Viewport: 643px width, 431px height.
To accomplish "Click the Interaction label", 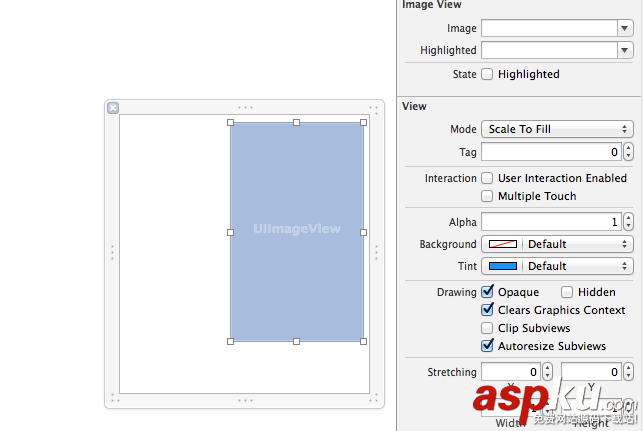I will tap(451, 178).
